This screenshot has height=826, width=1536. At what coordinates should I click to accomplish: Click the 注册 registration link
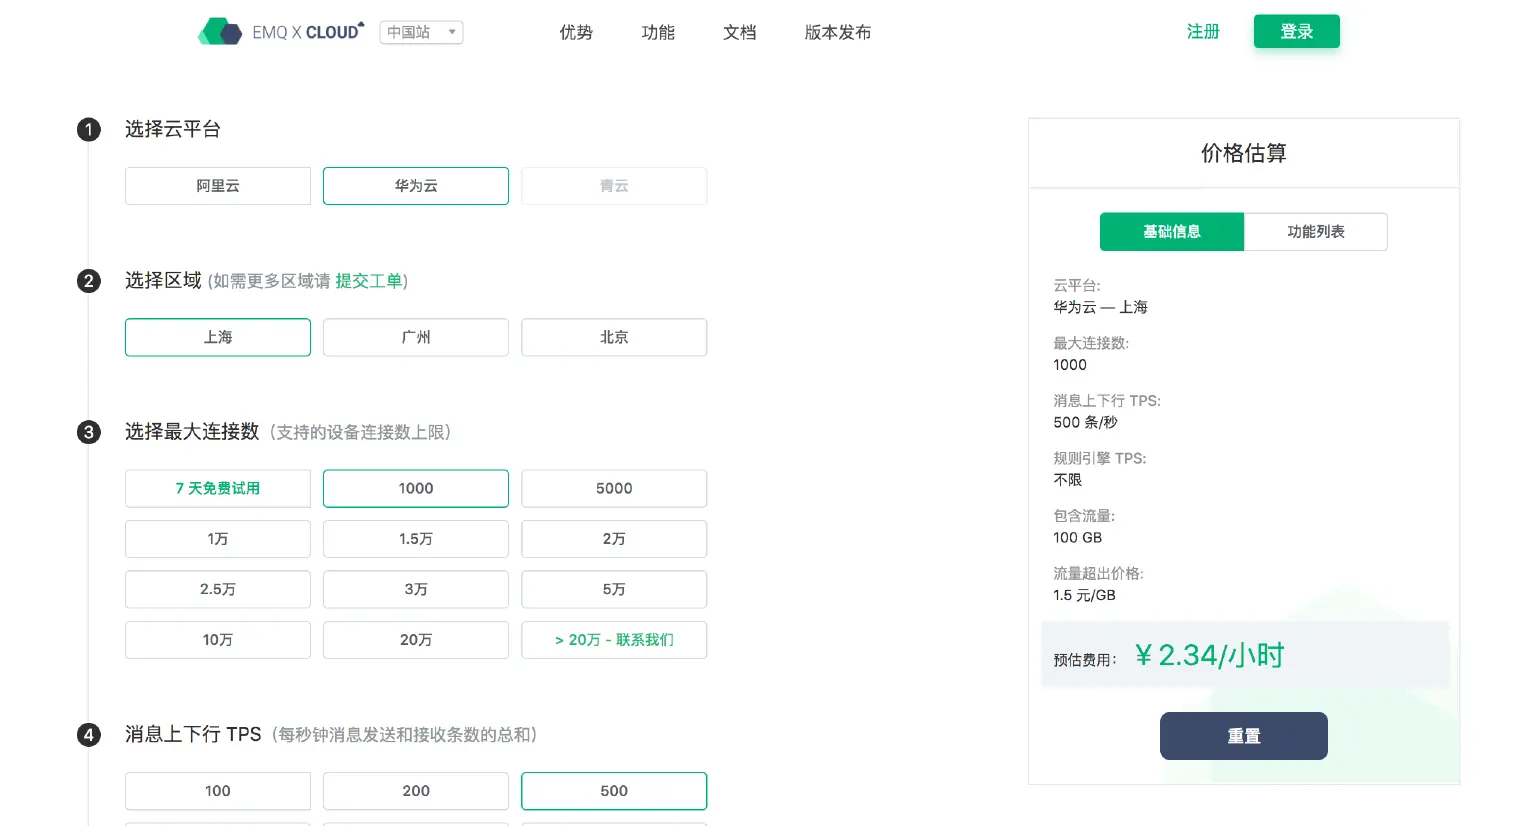click(1203, 31)
